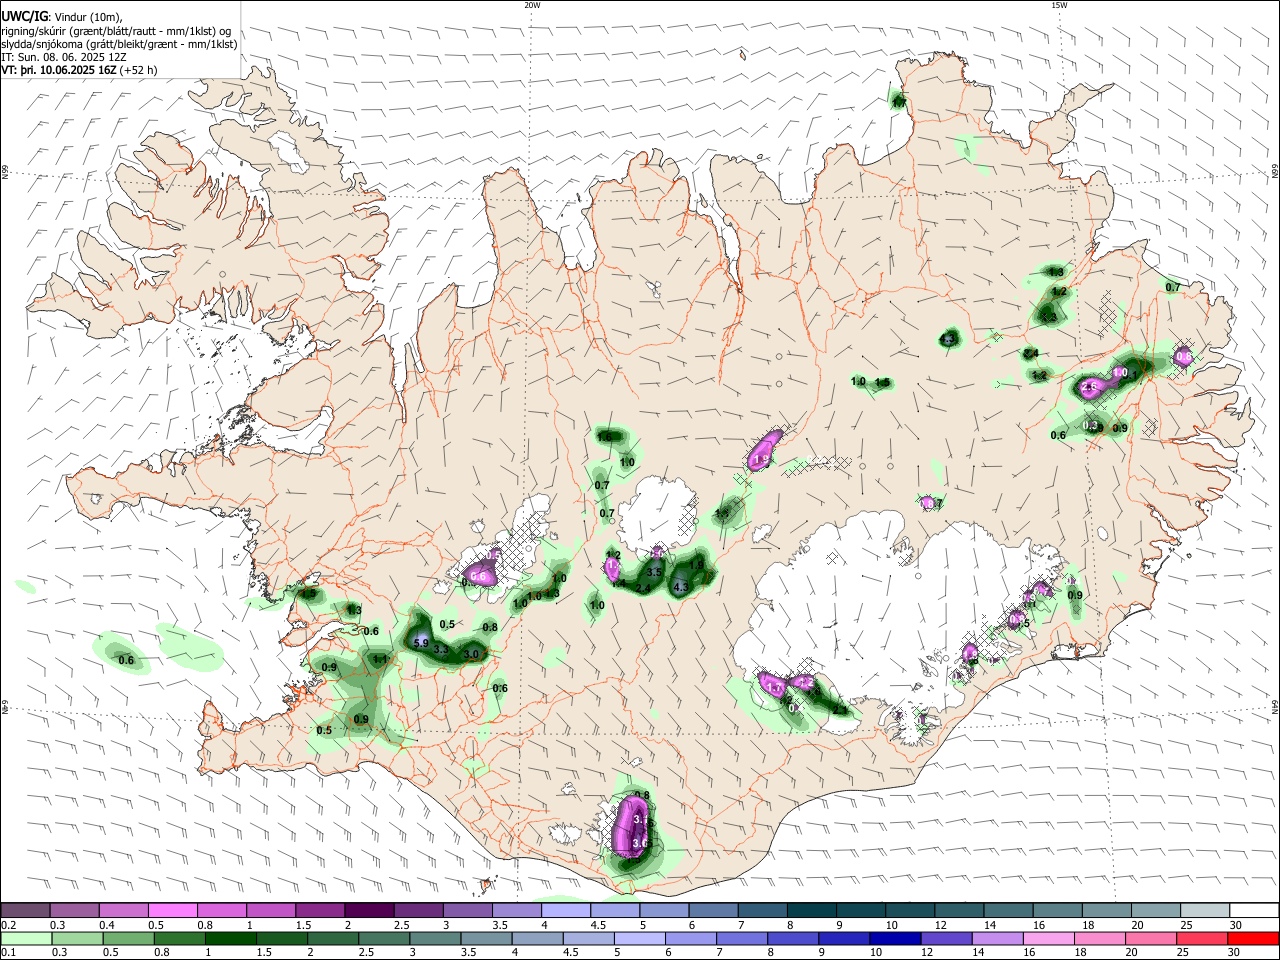Pick the upper legend swatch between 0.2 and 0.3
Image resolution: width=1280 pixels, height=960 pixels.
(25, 910)
